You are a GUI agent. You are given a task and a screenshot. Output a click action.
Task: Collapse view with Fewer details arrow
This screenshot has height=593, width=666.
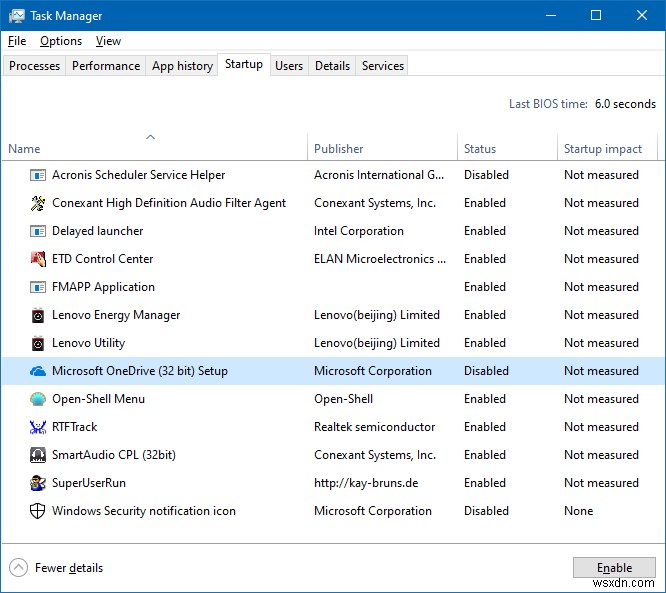click(18, 568)
